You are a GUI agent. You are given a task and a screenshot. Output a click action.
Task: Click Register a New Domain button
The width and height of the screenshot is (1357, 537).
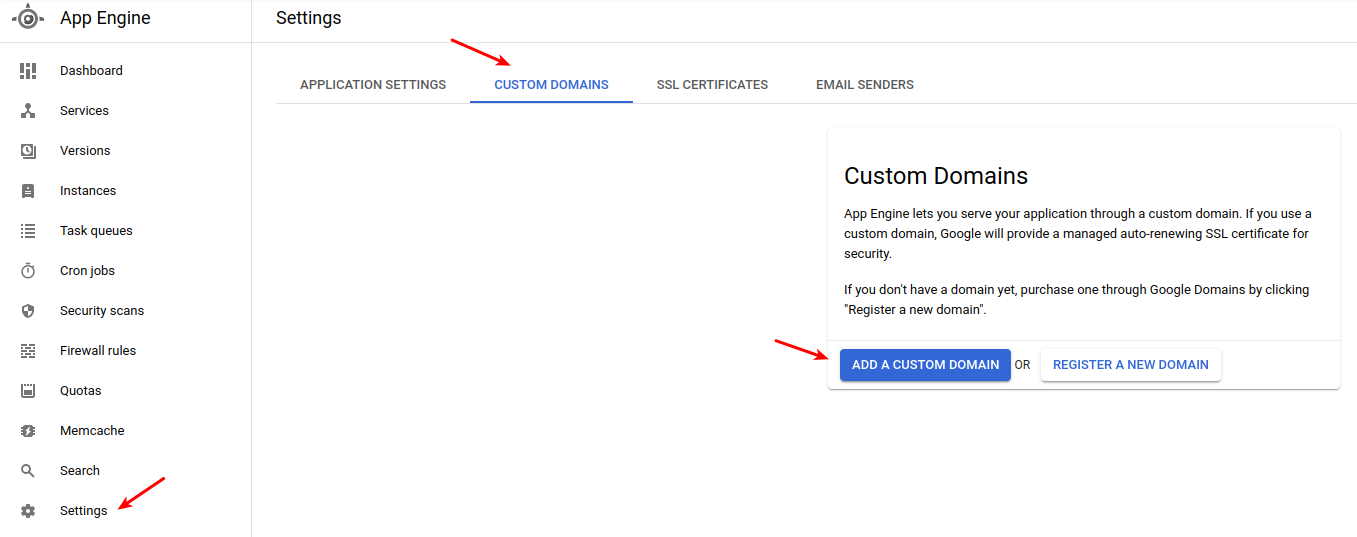point(1131,365)
